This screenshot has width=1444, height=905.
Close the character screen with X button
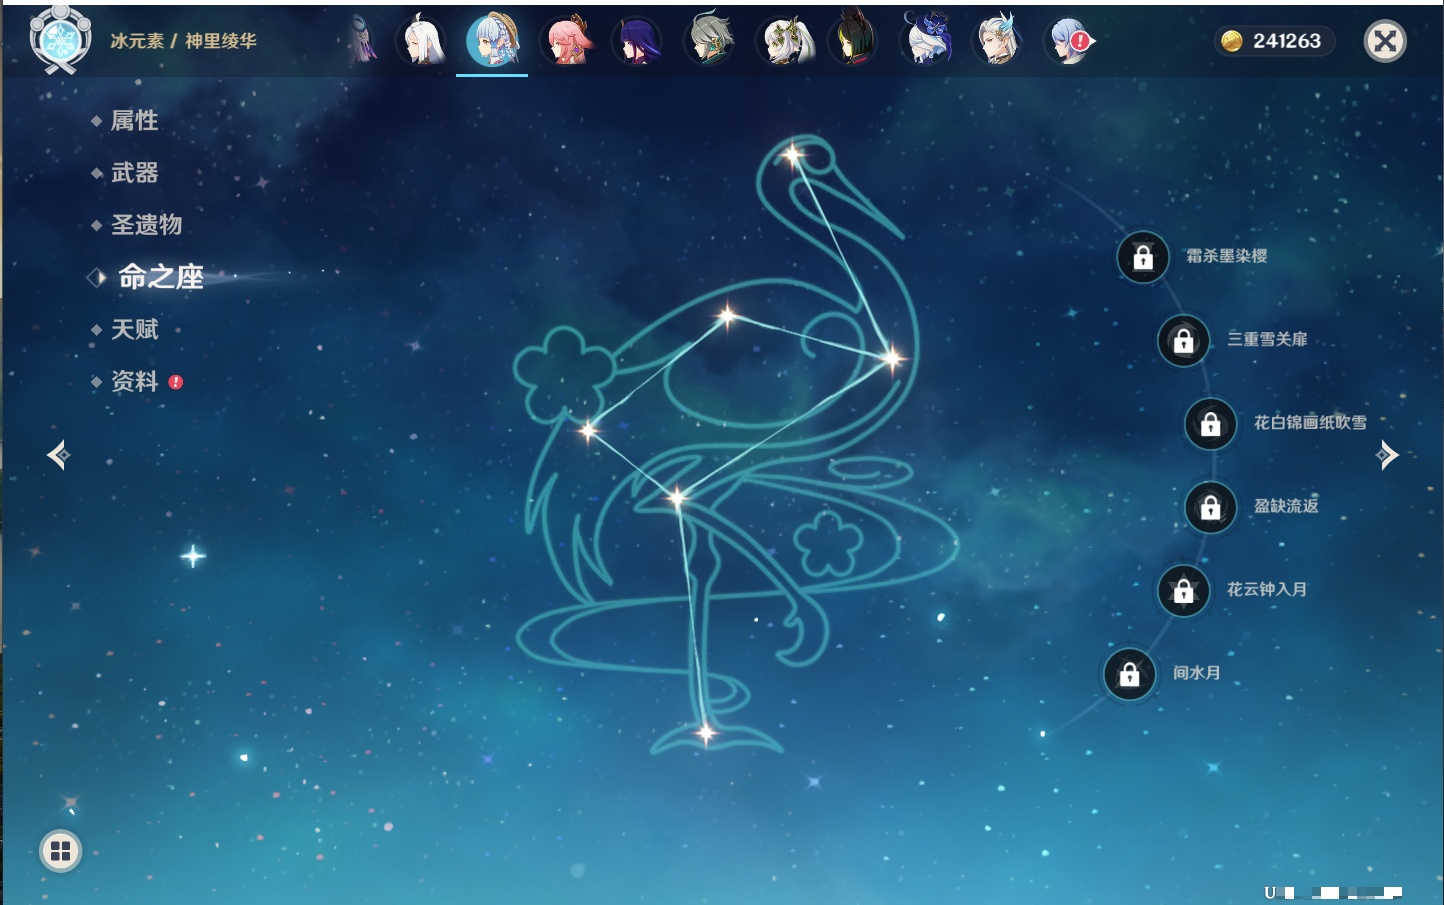(x=1385, y=41)
